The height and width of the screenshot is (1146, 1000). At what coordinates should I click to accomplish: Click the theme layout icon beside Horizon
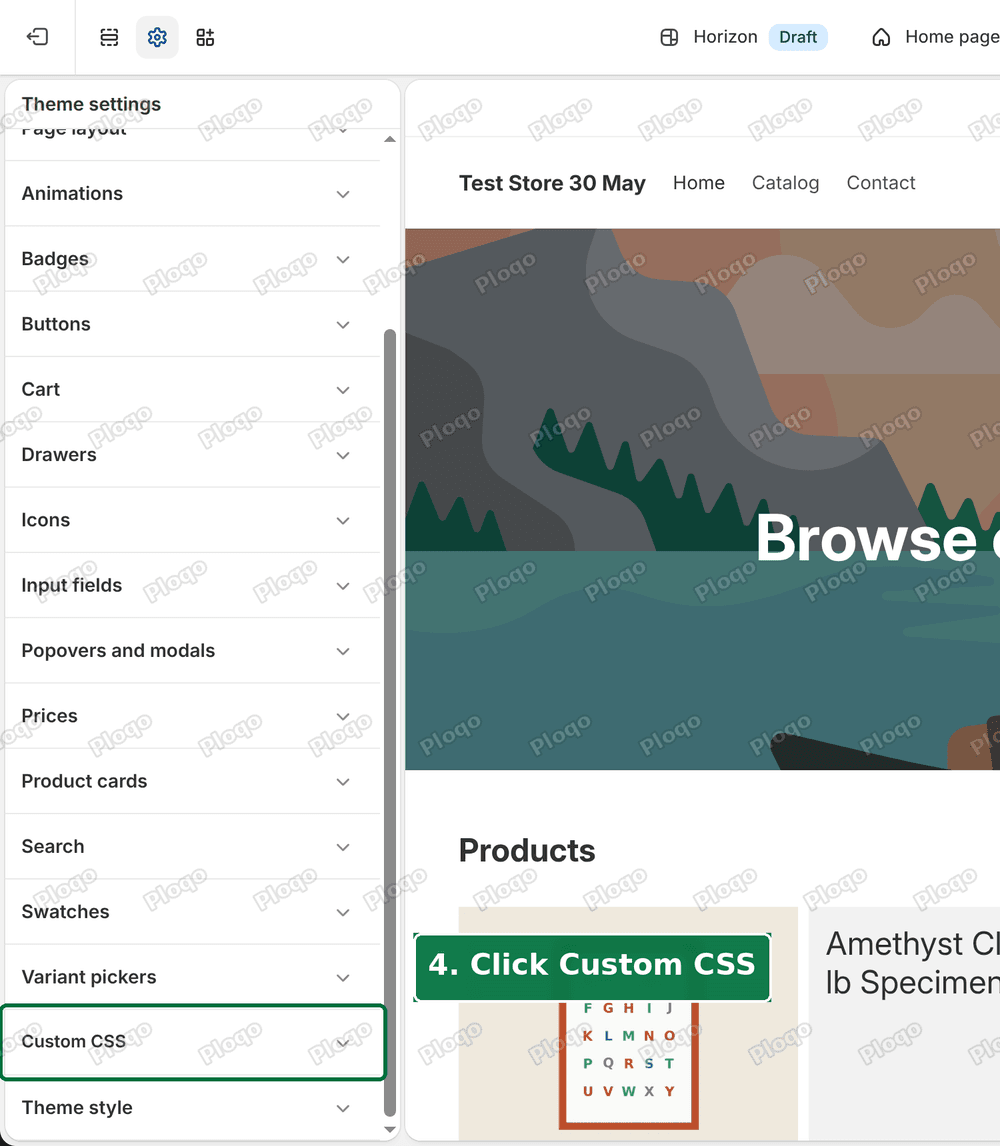coord(669,37)
